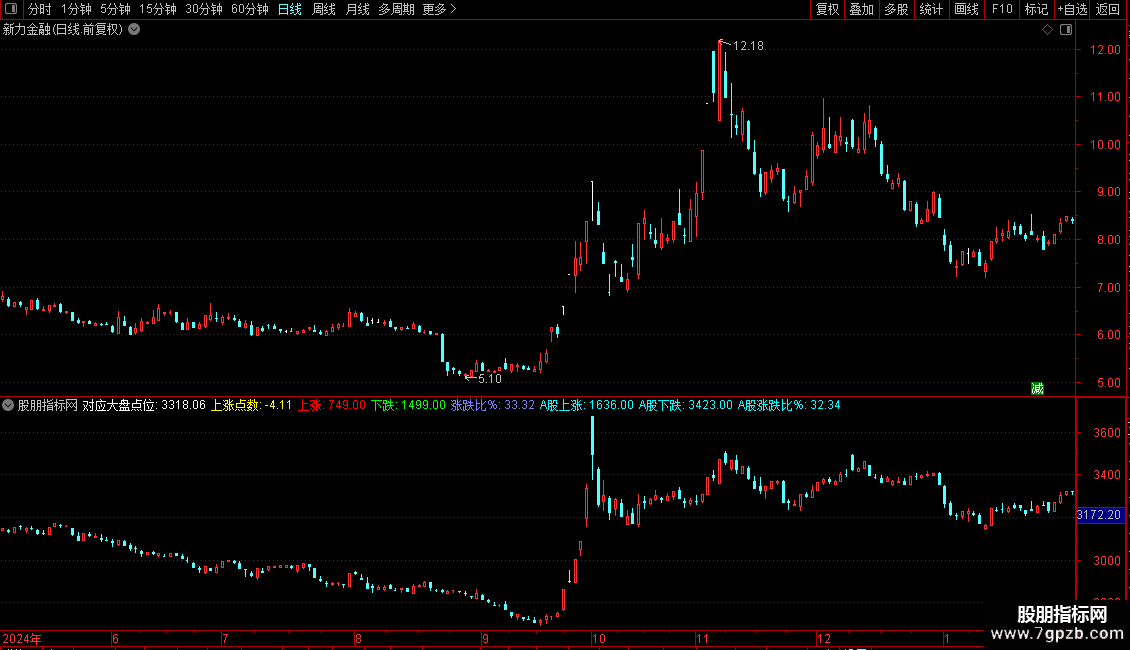Click the 对应大盘点位 3318.06 readout
This screenshot has height=650, width=1130.
(144, 405)
